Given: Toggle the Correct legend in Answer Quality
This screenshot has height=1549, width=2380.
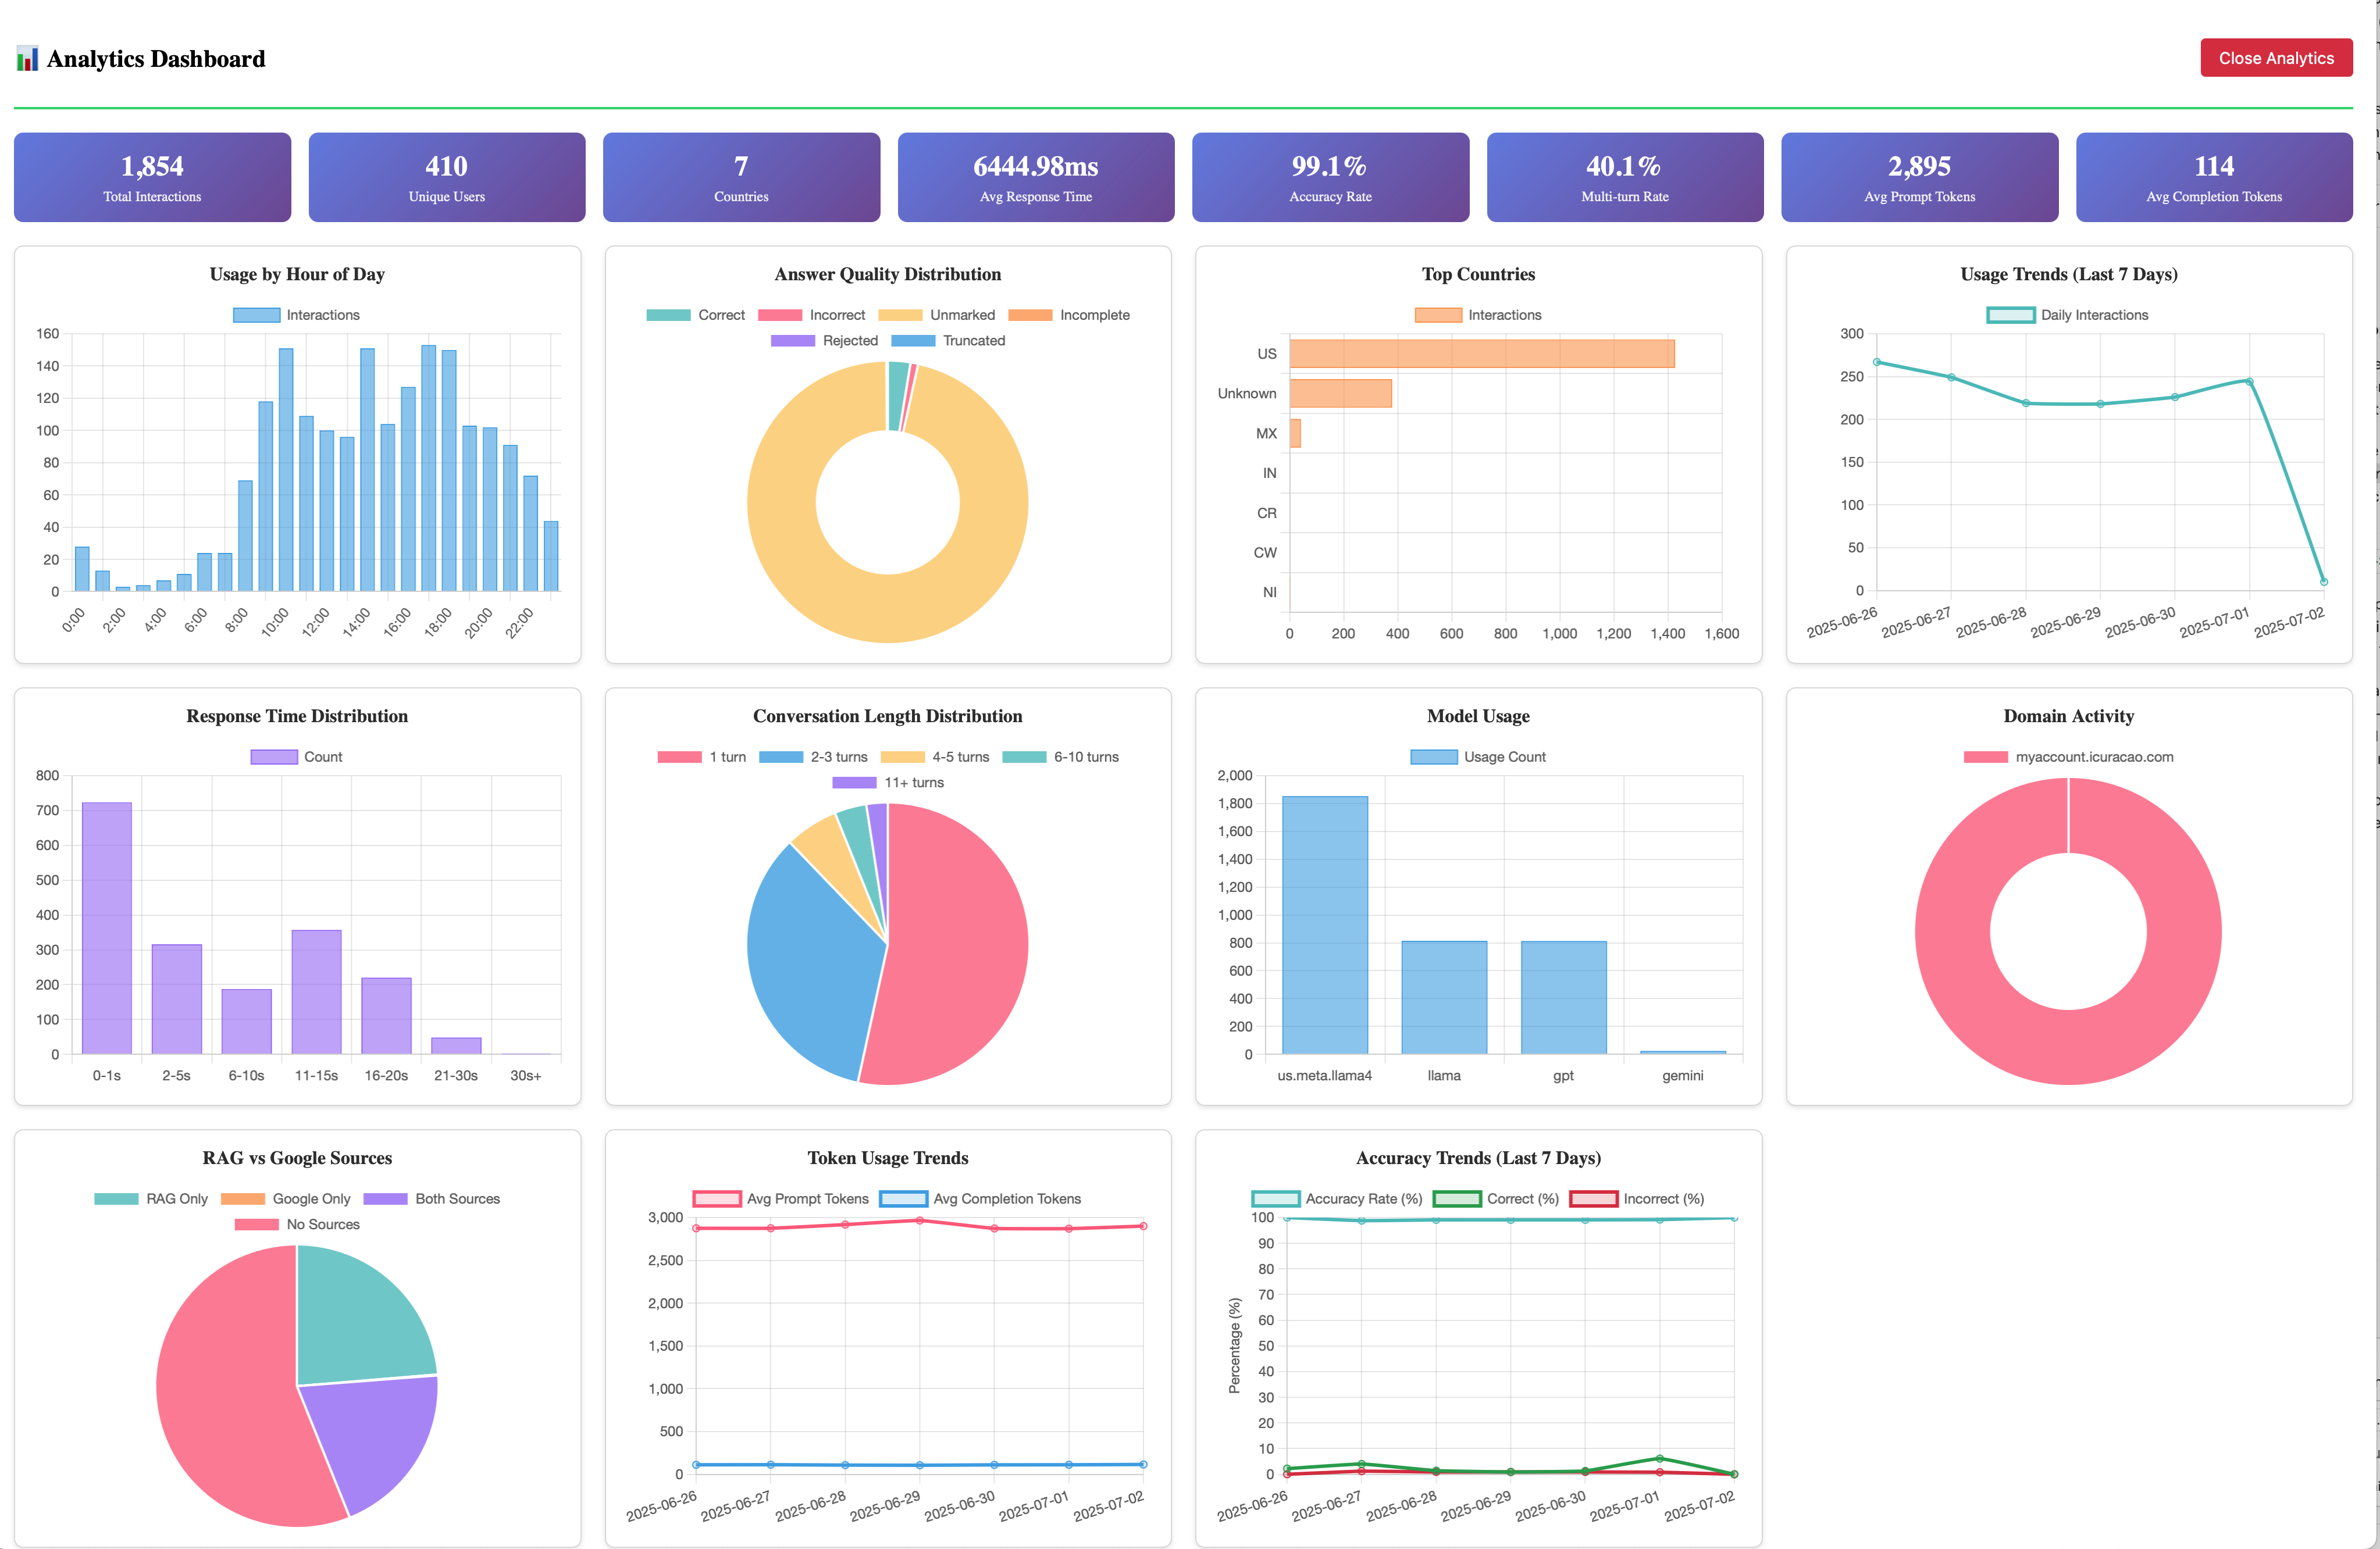Looking at the screenshot, I should pos(695,315).
